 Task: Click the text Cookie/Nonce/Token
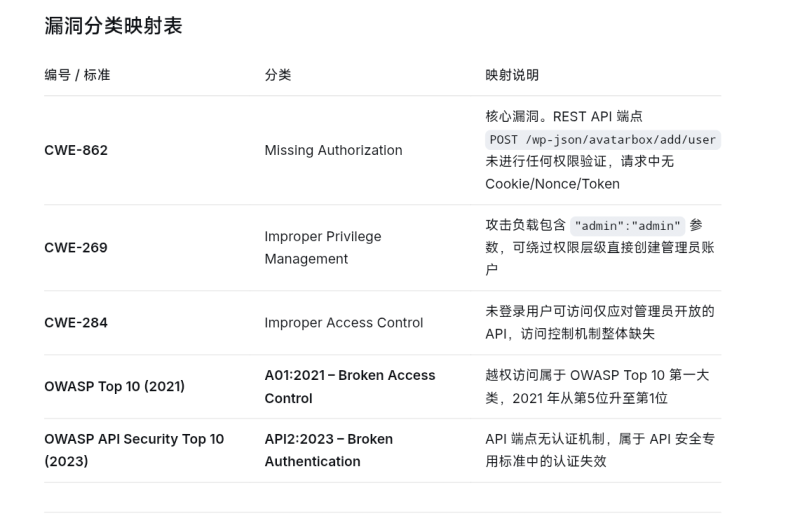pos(553,184)
